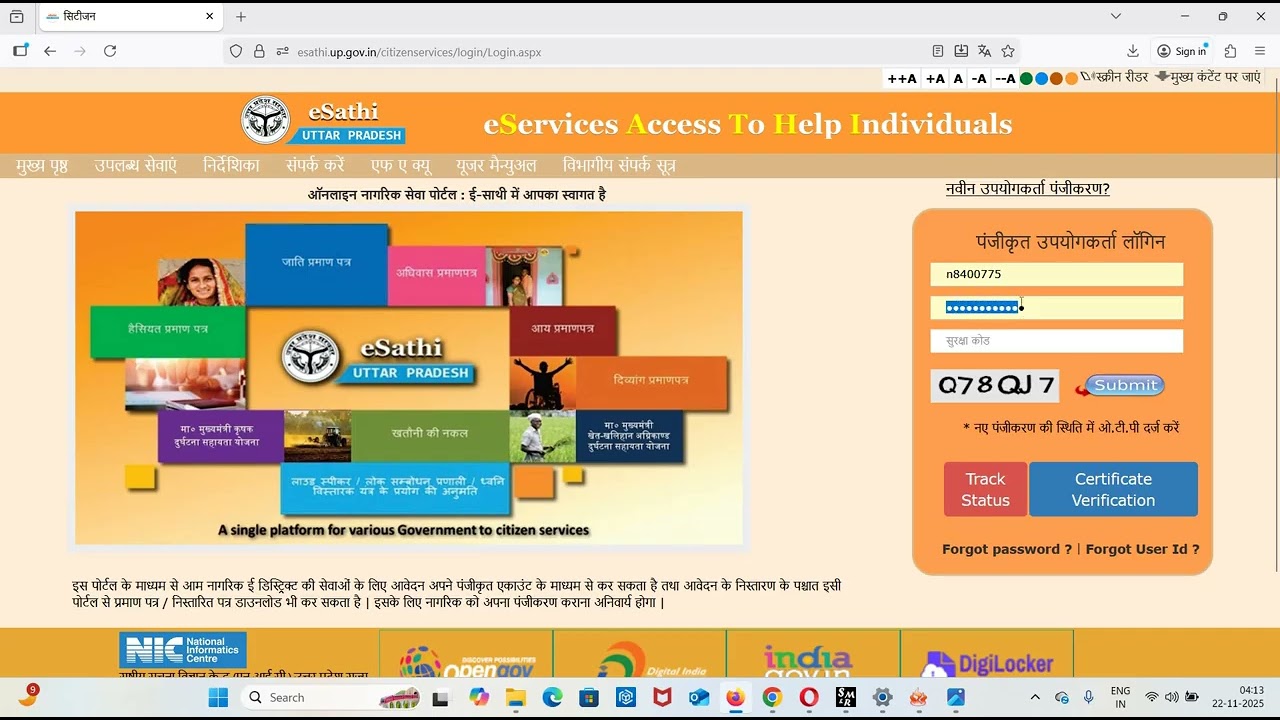1280x720 pixels.
Task: Open Firefox View at the tab bar's left
Action: pyautogui.click(x=16, y=16)
